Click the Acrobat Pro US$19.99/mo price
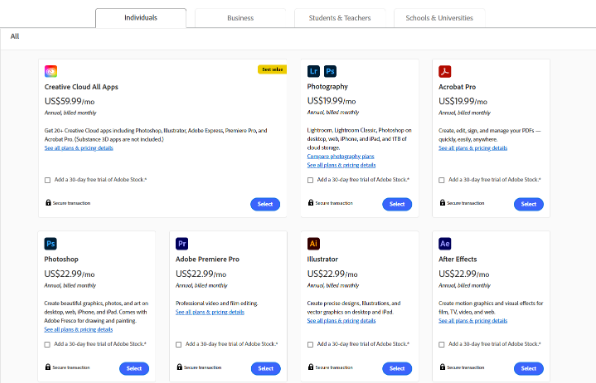596x383 pixels. (x=463, y=101)
